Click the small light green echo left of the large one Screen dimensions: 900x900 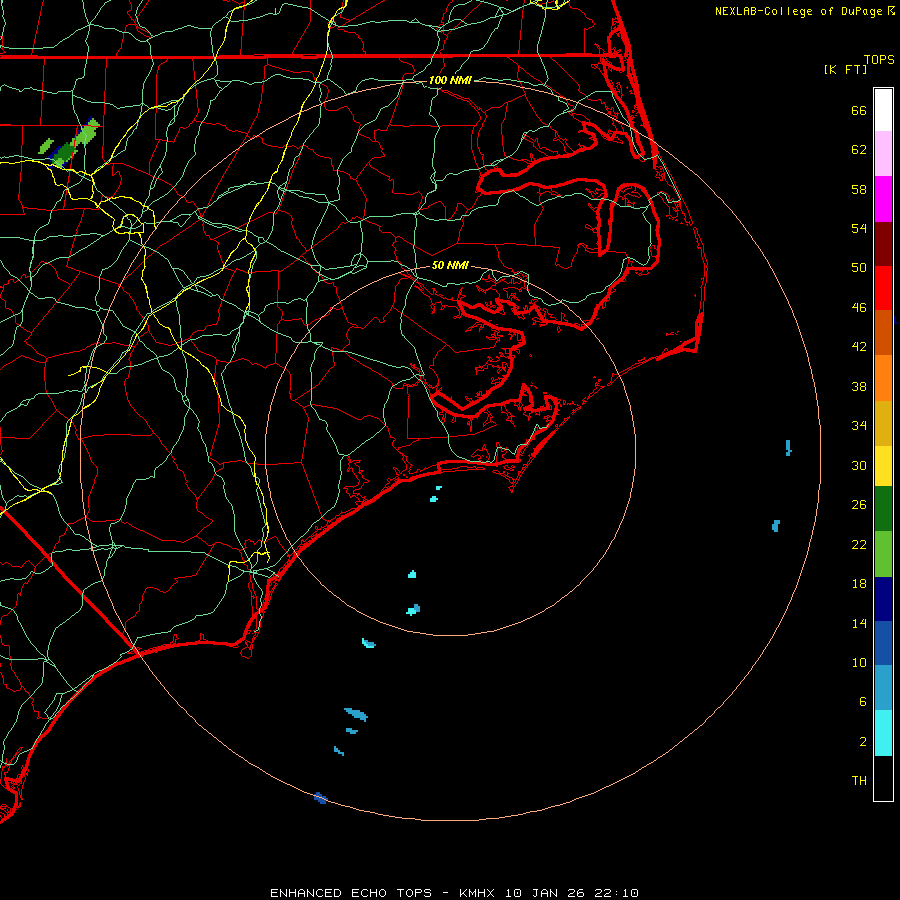(x=45, y=146)
